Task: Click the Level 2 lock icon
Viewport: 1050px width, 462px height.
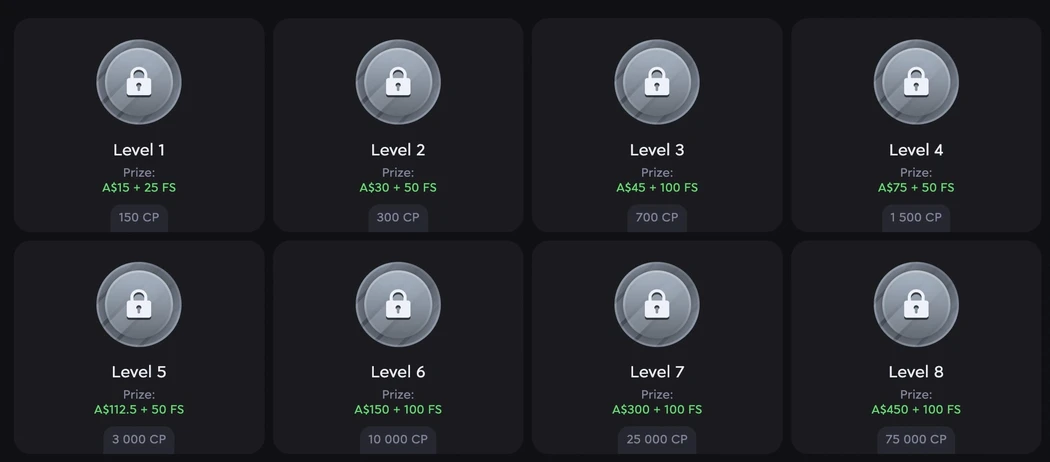Action: click(x=398, y=83)
